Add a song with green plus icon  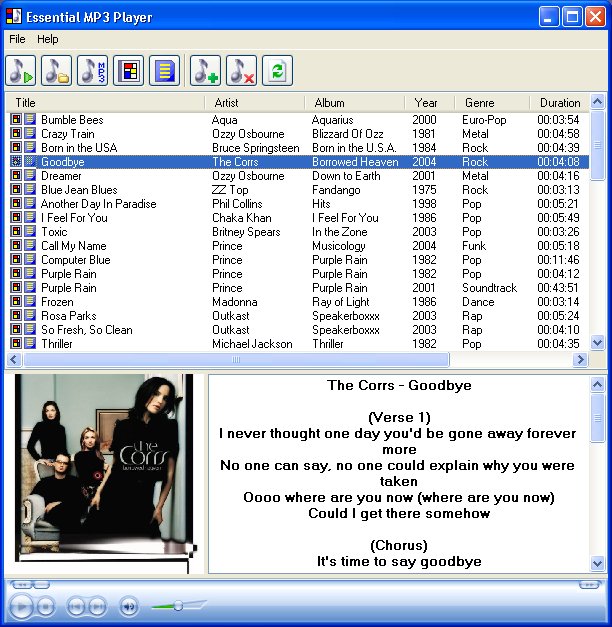point(205,71)
